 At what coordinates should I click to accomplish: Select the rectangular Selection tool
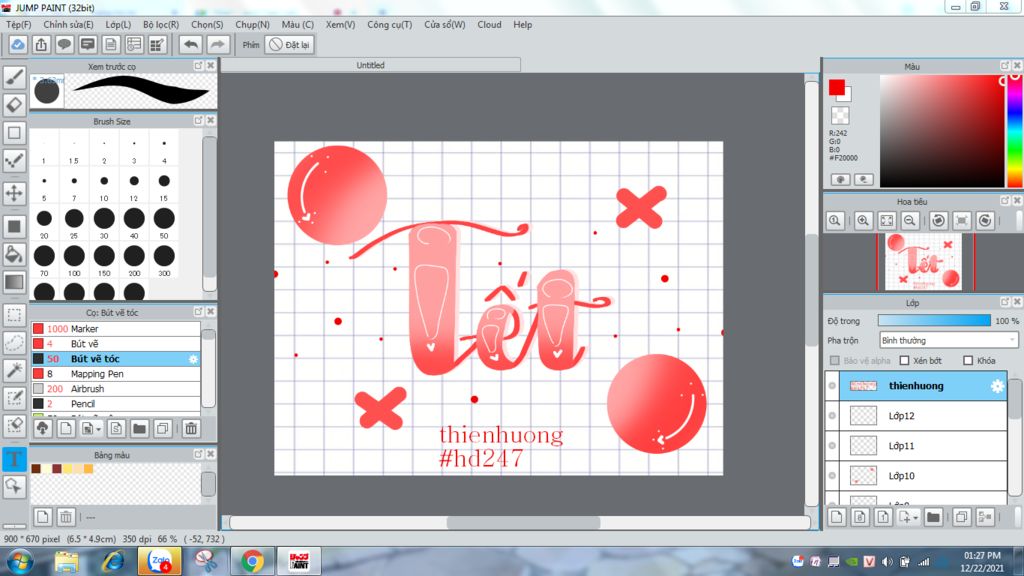pyautogui.click(x=14, y=315)
